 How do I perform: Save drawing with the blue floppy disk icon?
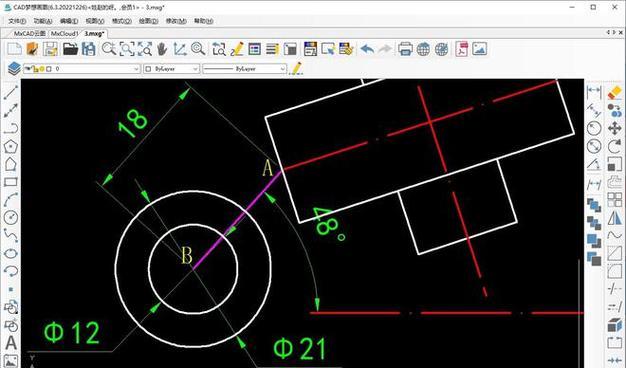pyautogui.click(x=89, y=49)
